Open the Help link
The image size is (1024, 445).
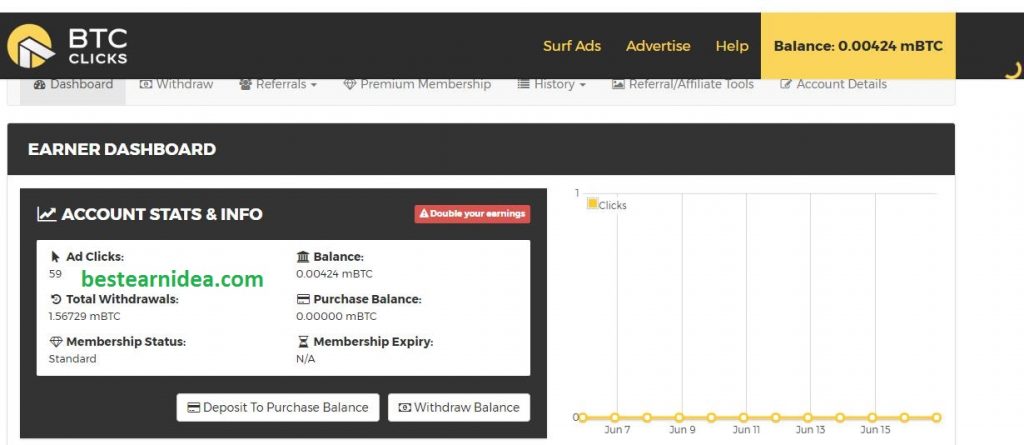732,46
